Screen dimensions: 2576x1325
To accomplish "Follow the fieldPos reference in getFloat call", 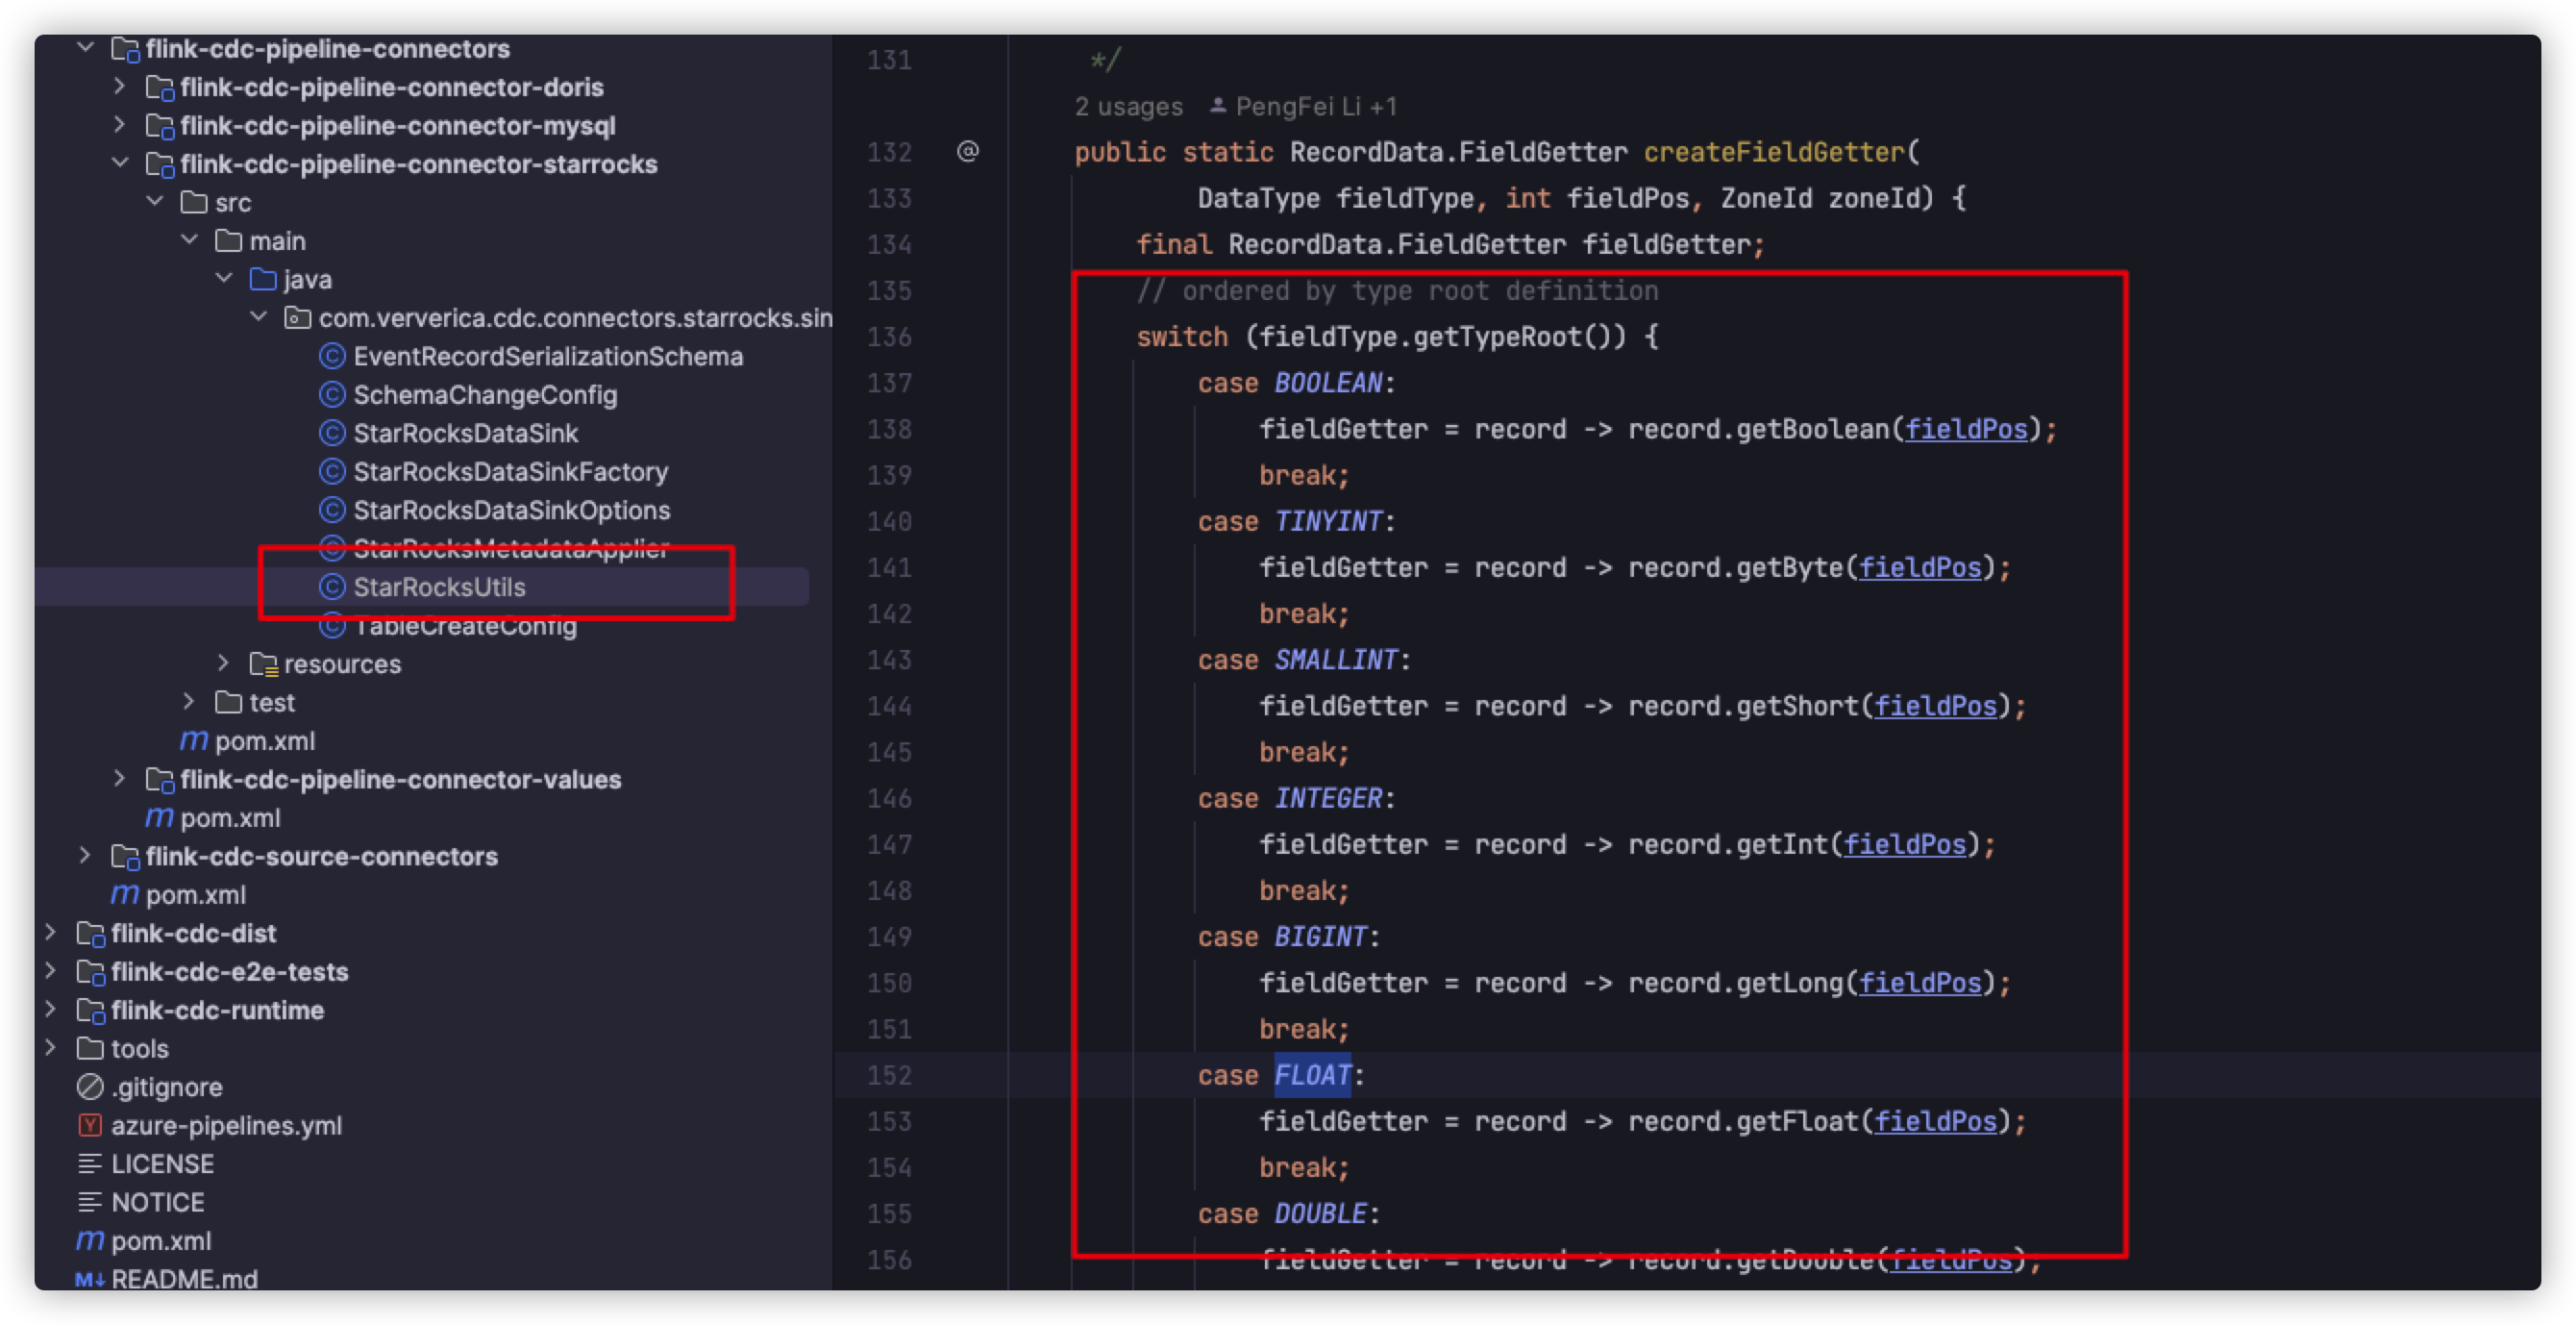I will 1935,1121.
